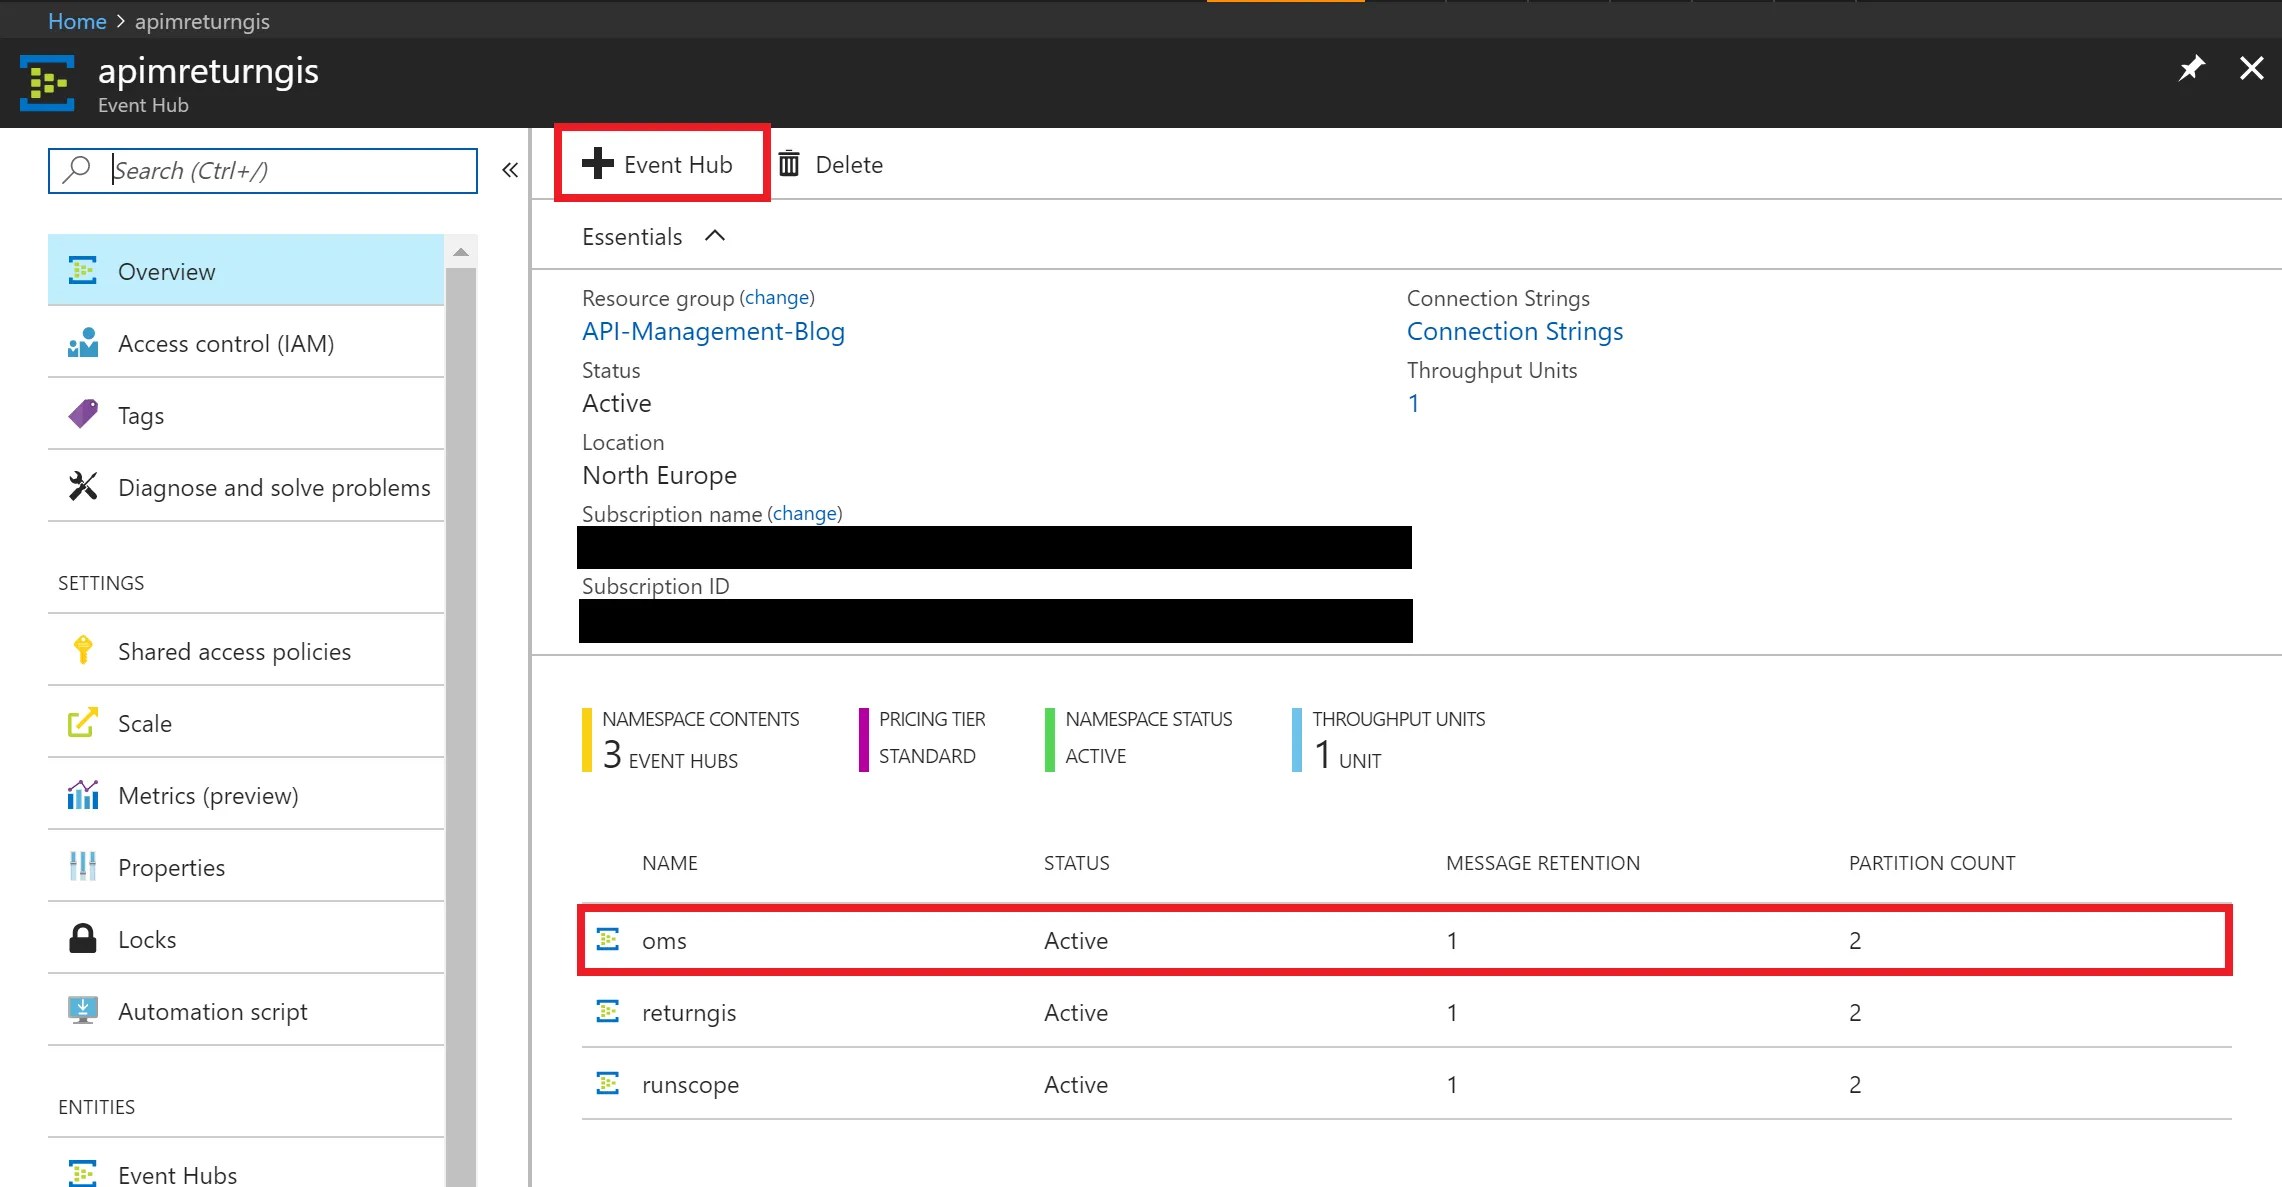Change the resource group via change link

coord(777,297)
